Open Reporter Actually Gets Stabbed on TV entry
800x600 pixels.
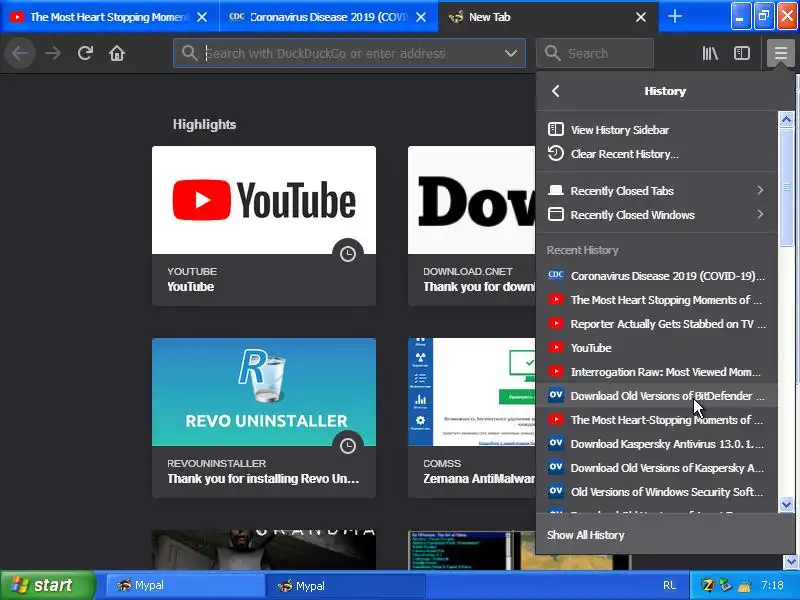[657, 323]
